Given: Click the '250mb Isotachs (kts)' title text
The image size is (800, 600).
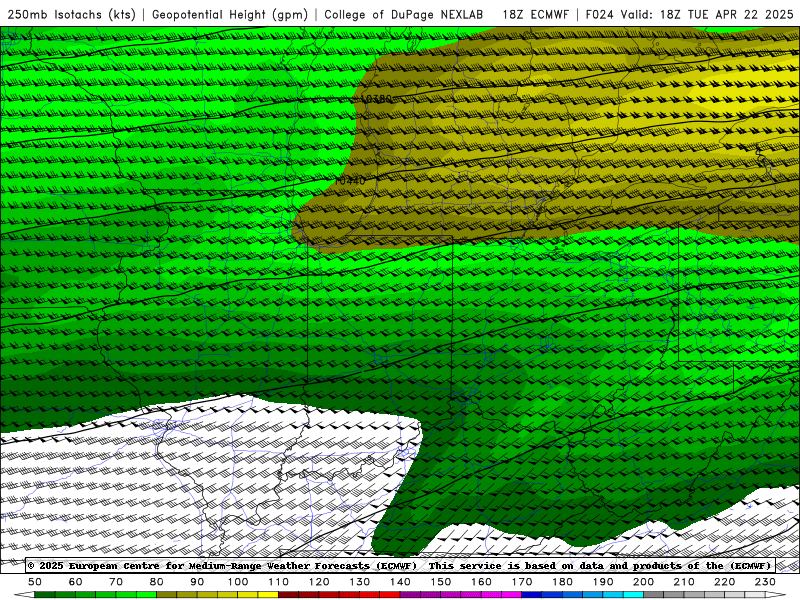Looking at the screenshot, I should 71,14.
